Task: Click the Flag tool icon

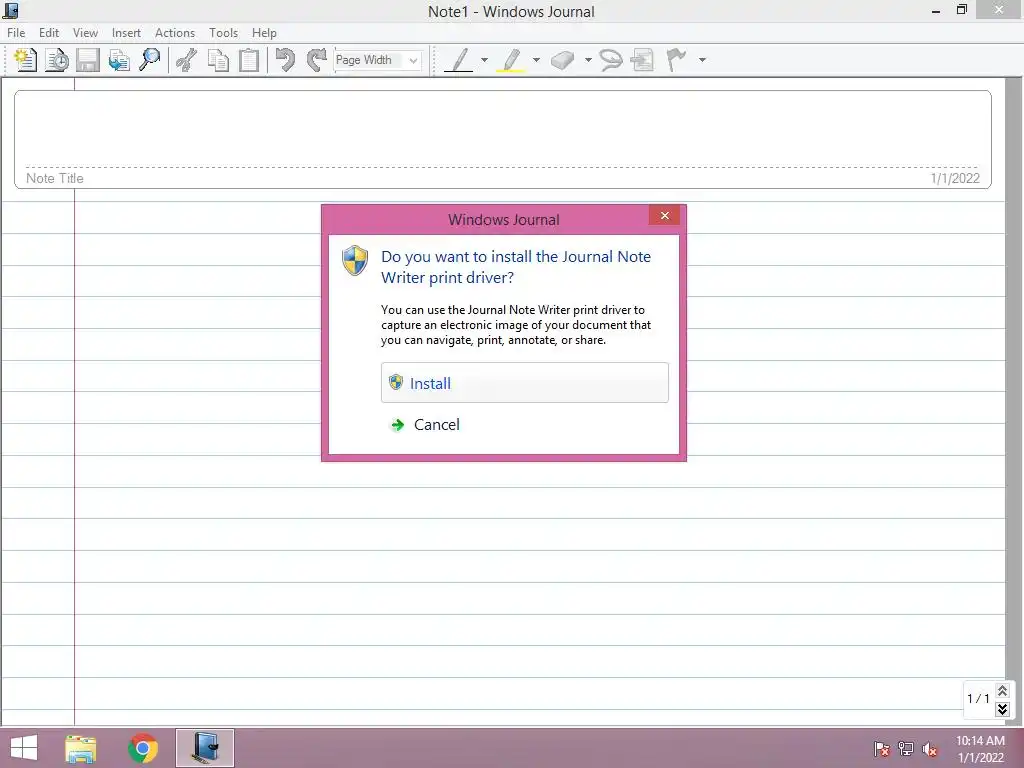Action: (x=677, y=60)
